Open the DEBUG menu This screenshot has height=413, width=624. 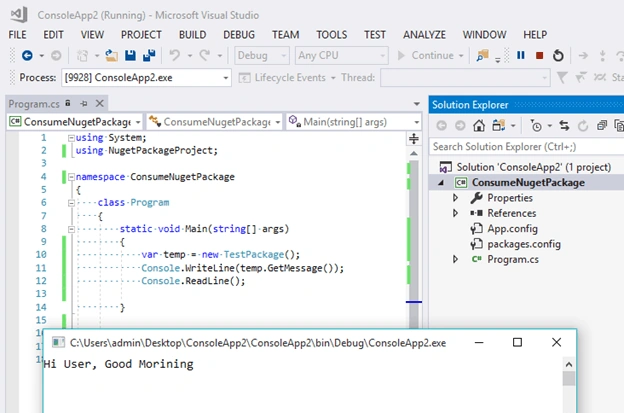pyautogui.click(x=239, y=35)
